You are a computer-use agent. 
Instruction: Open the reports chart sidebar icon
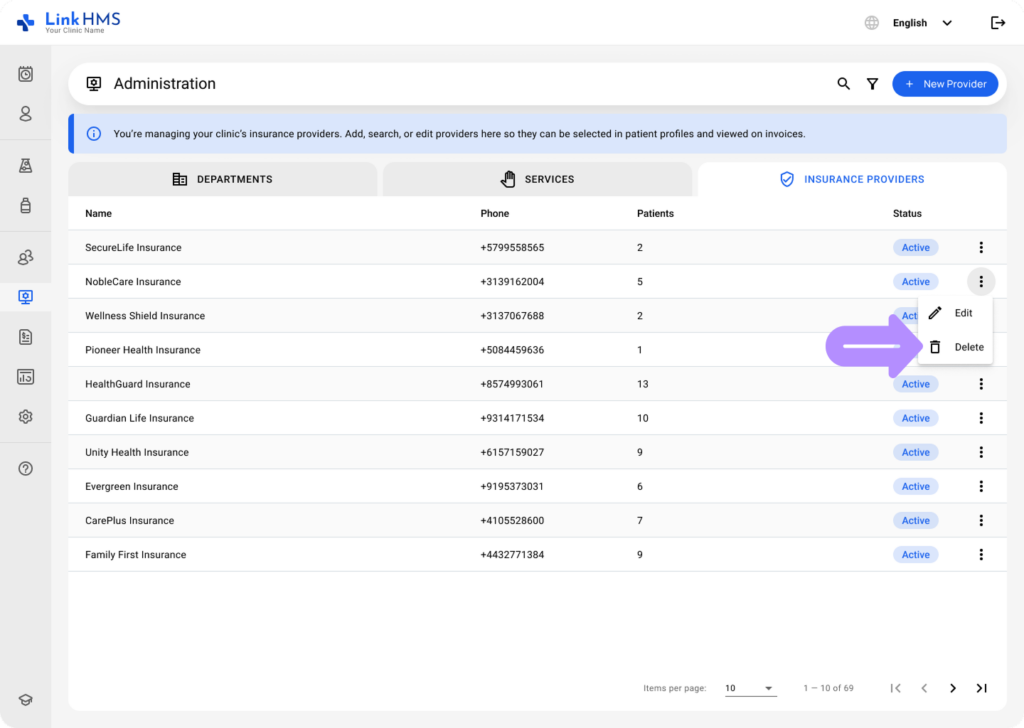pyautogui.click(x=25, y=377)
